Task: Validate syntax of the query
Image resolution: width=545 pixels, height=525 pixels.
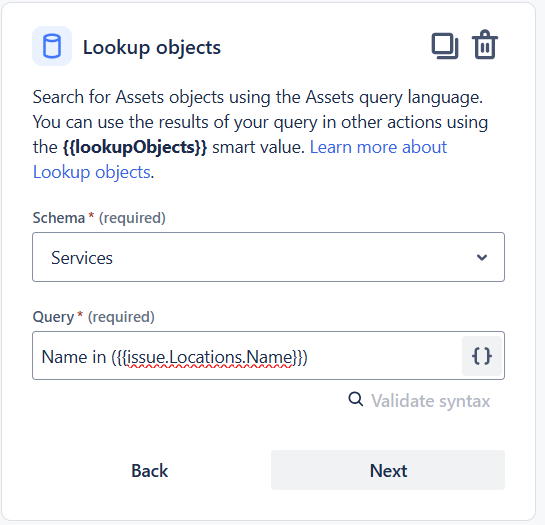Action: [x=430, y=401]
